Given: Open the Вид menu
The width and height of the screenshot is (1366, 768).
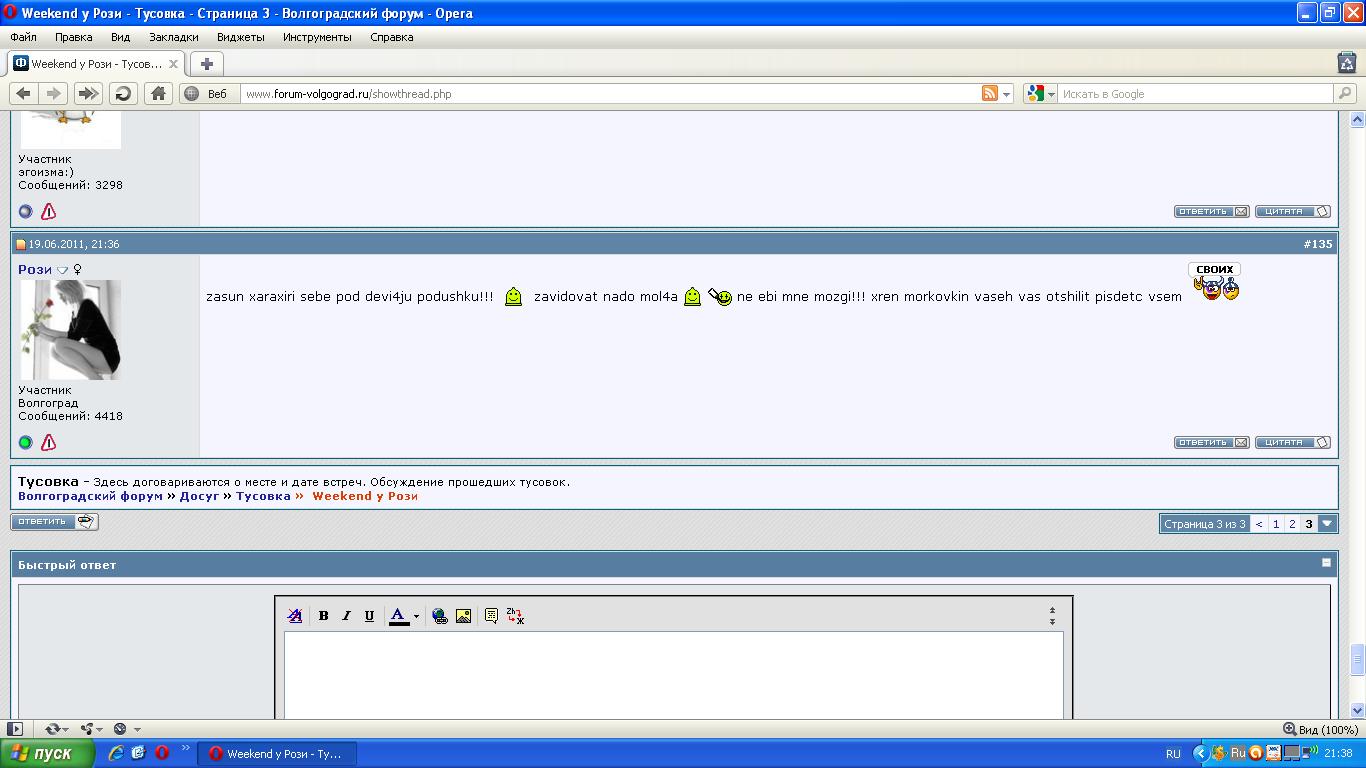Looking at the screenshot, I should tap(120, 37).
